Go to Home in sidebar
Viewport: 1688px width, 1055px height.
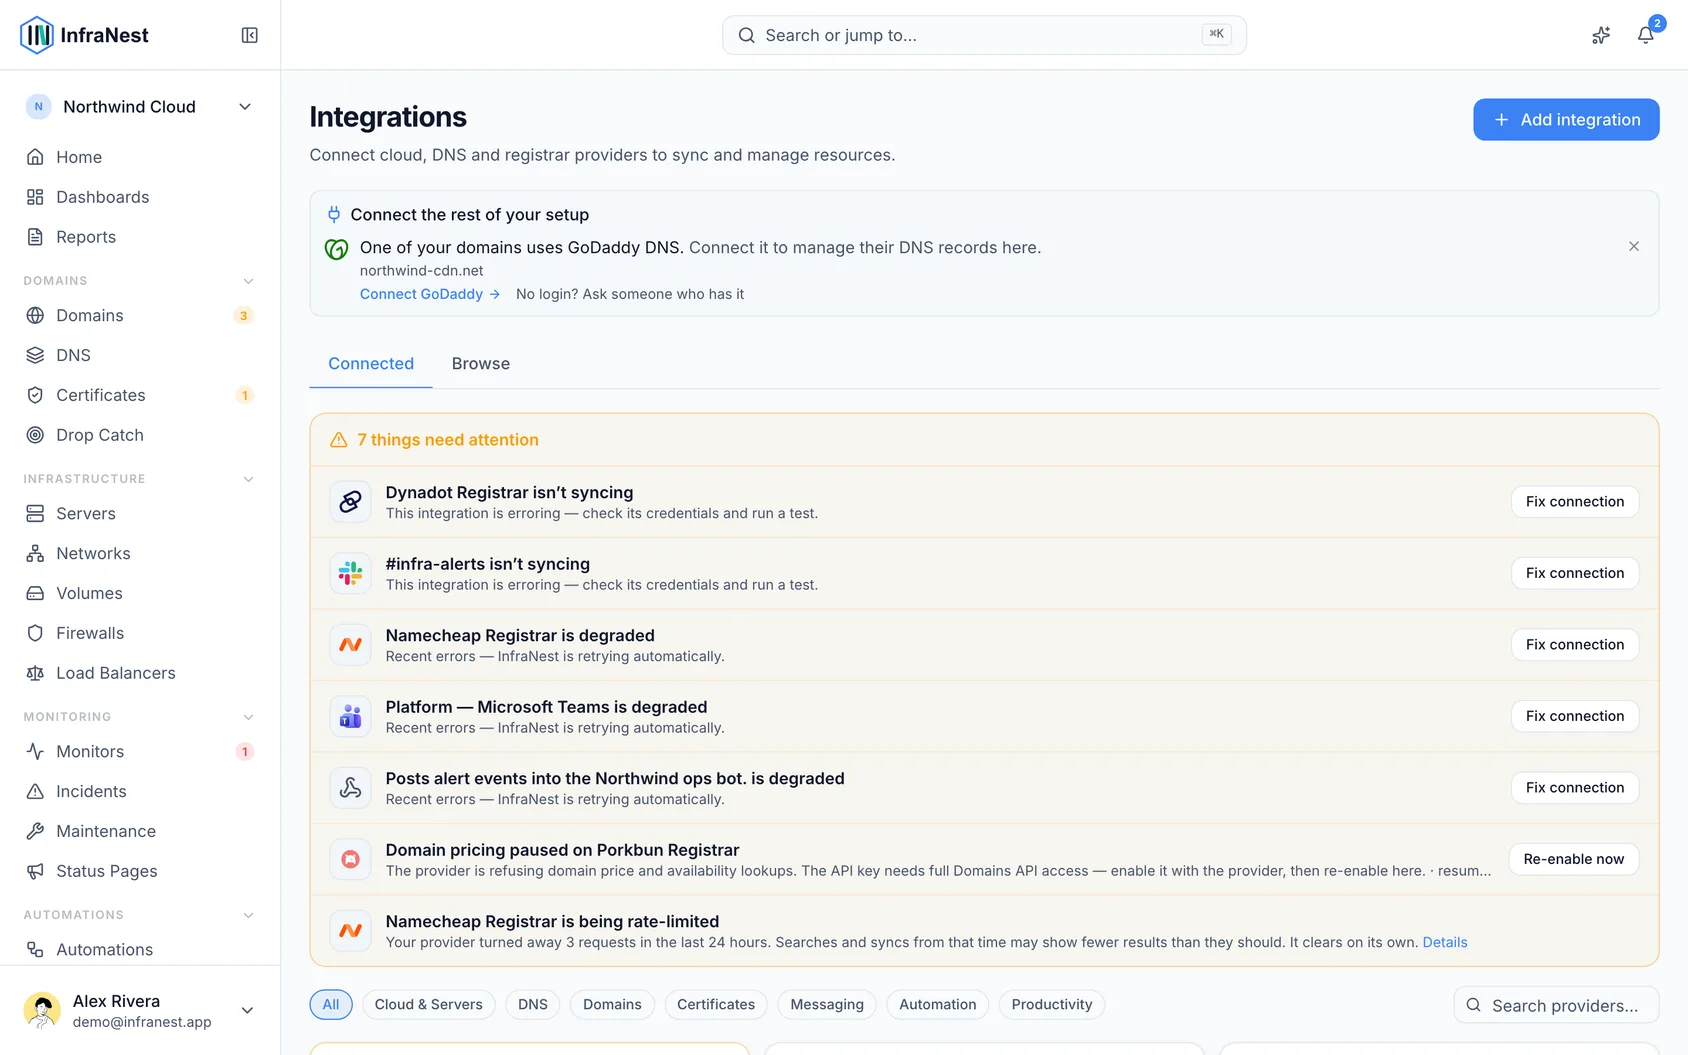point(140,157)
